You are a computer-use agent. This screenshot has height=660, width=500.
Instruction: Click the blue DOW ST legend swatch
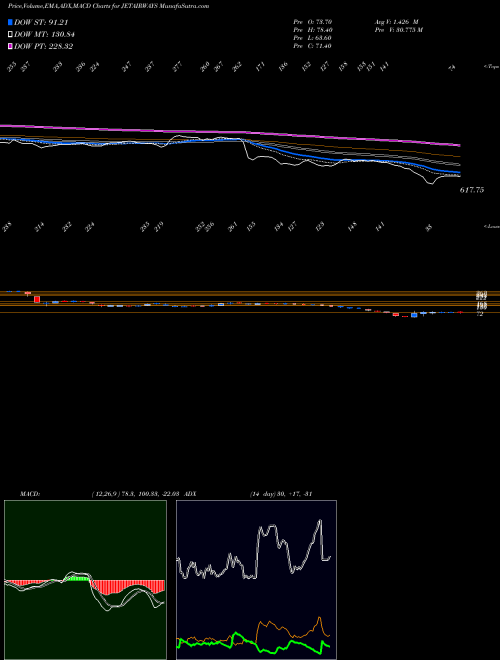click(10, 23)
